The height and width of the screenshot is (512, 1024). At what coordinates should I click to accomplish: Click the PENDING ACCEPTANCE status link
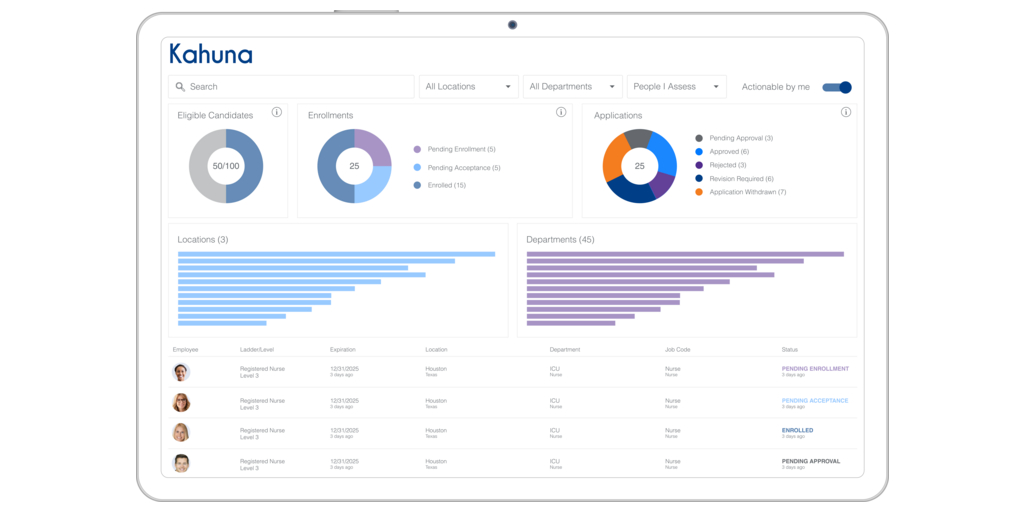815,401
